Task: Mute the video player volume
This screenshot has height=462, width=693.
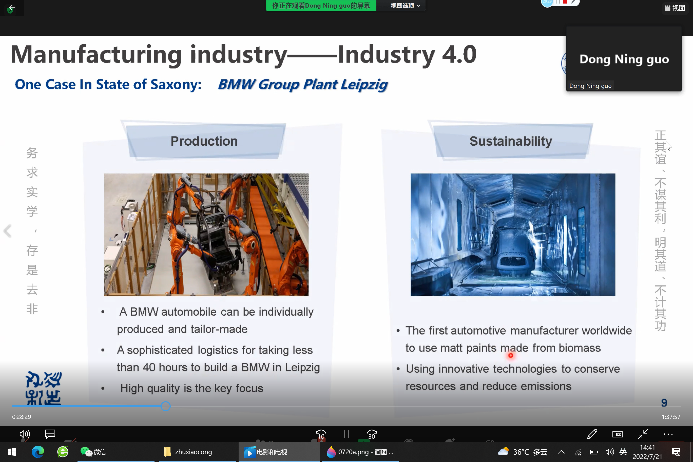Action: [x=25, y=434]
